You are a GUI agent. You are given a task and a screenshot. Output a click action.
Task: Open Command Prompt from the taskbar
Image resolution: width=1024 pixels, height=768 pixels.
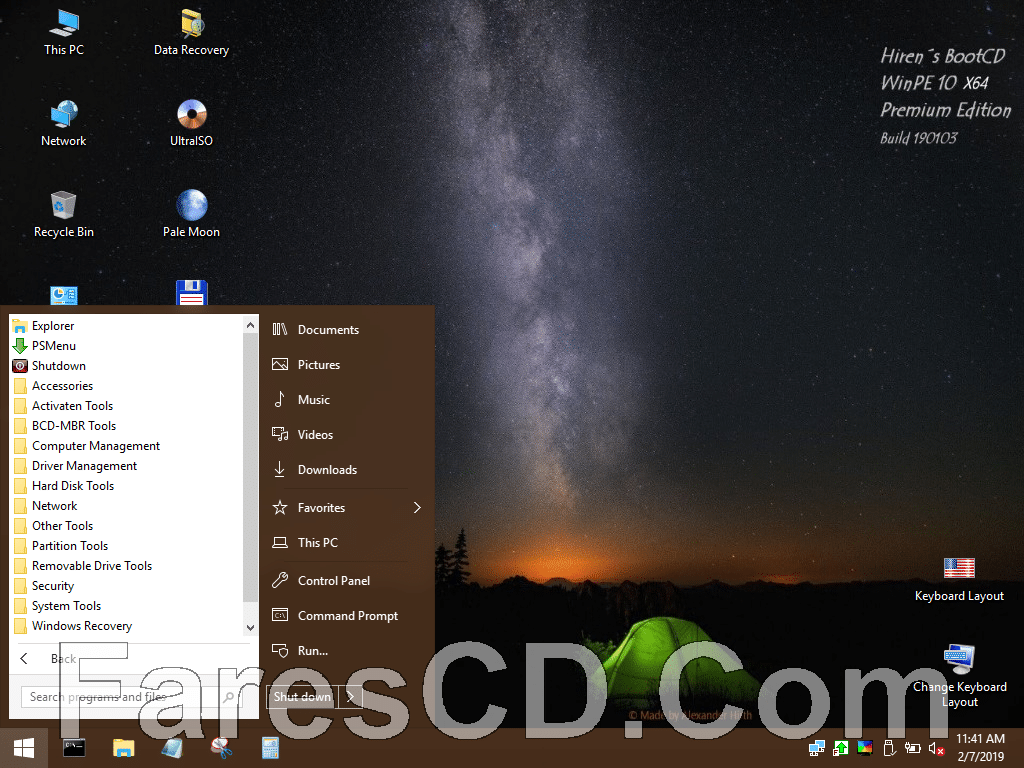[x=74, y=748]
